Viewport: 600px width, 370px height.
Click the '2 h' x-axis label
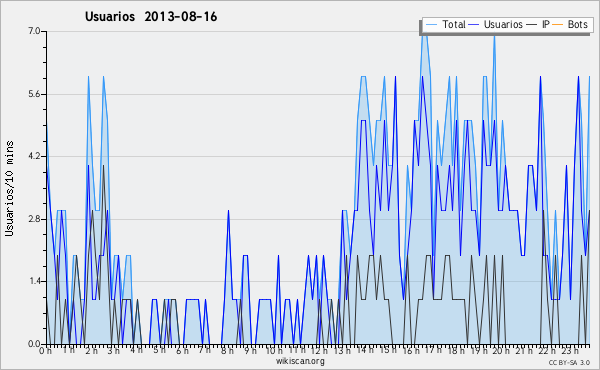[91, 350]
